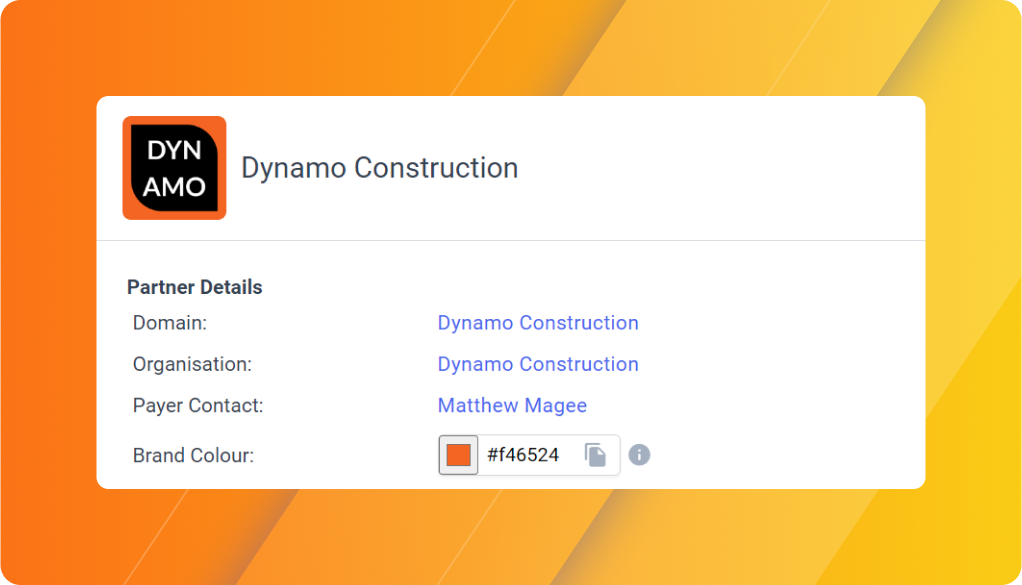The image size is (1022, 585).
Task: Click the Partner Details section heading
Action: coord(194,287)
